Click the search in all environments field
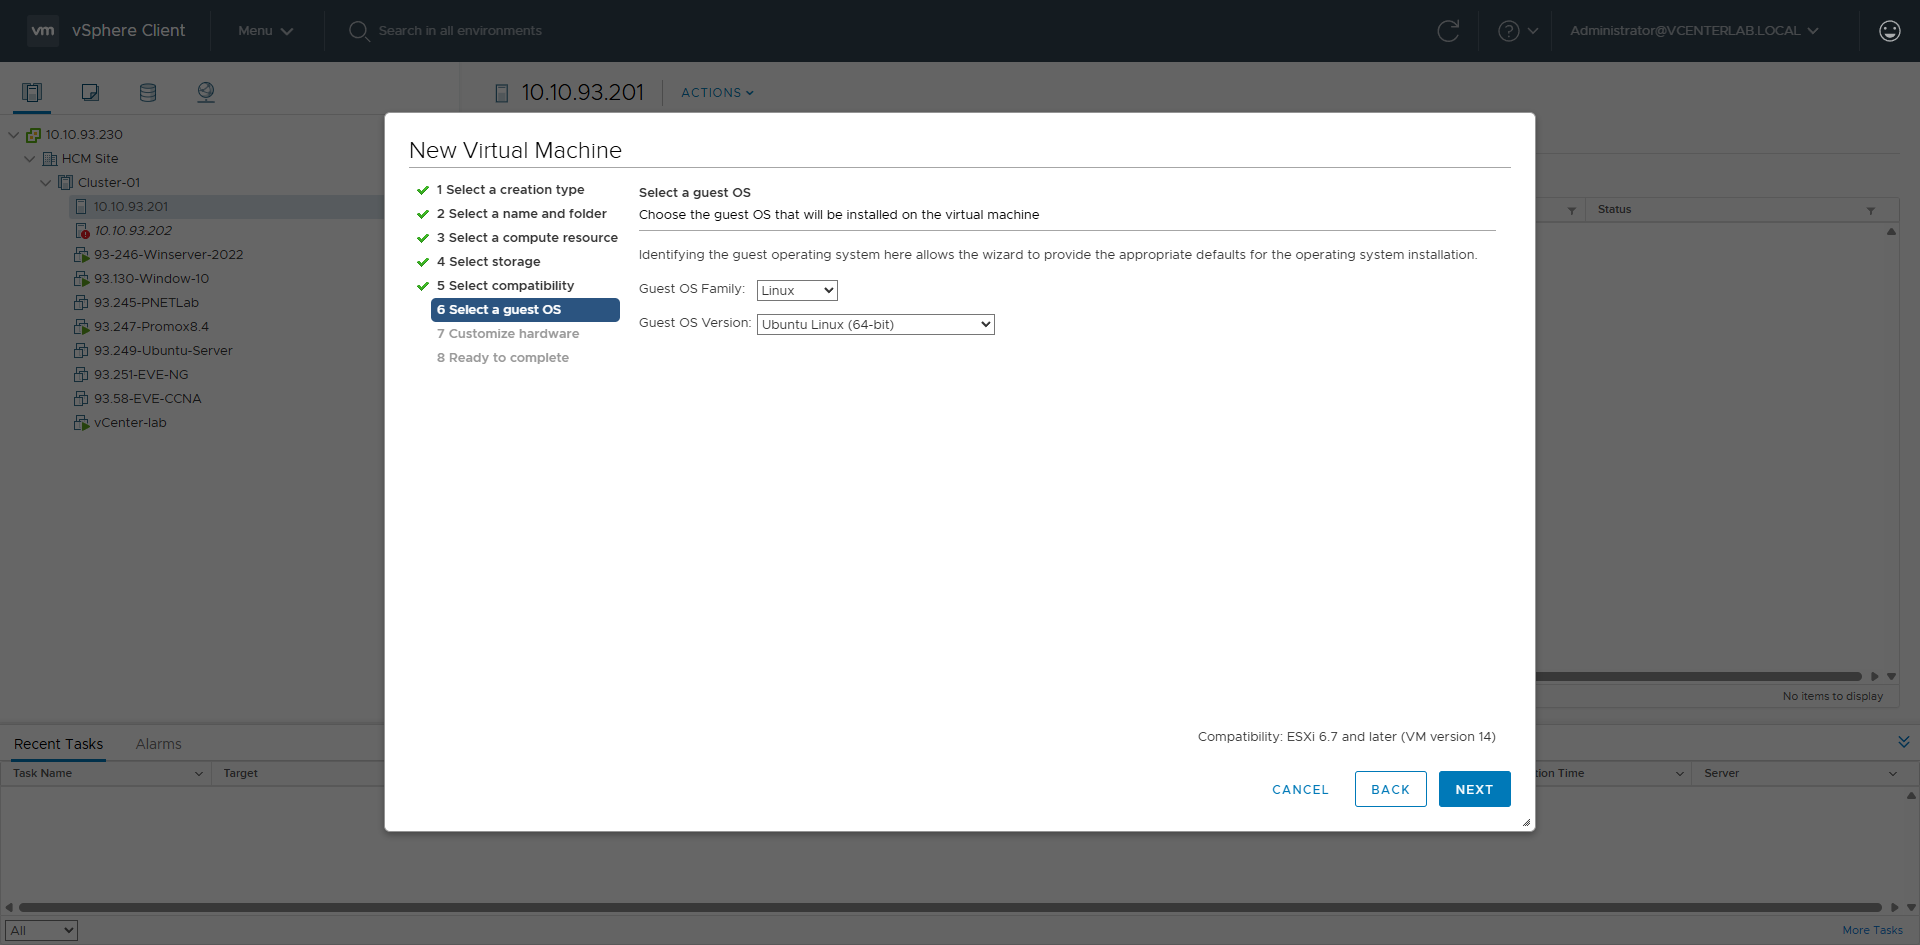The height and width of the screenshot is (945, 1920). point(460,31)
